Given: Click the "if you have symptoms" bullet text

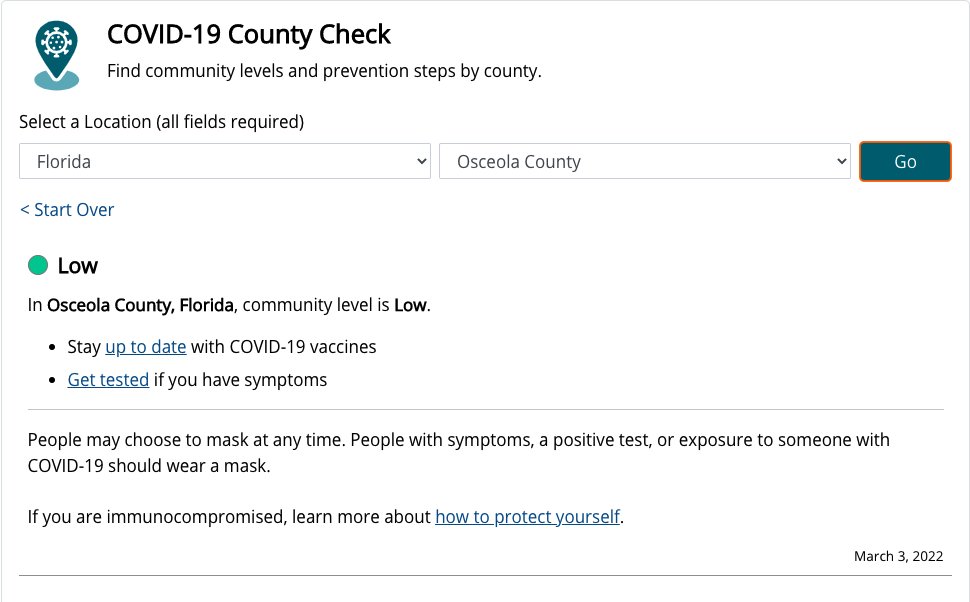Looking at the screenshot, I should [x=240, y=380].
